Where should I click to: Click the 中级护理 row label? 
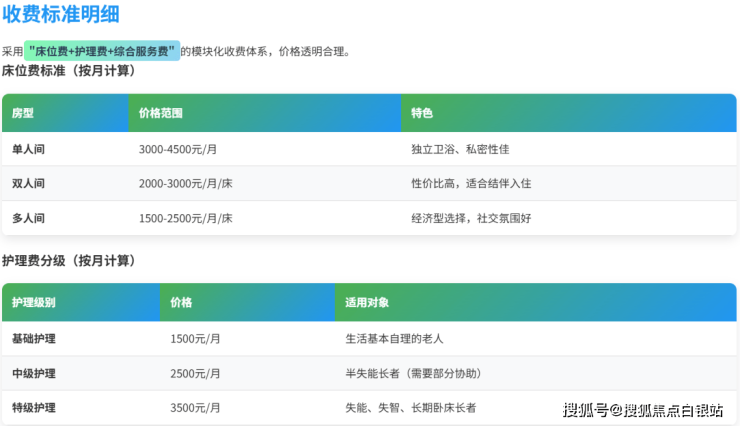[34, 373]
